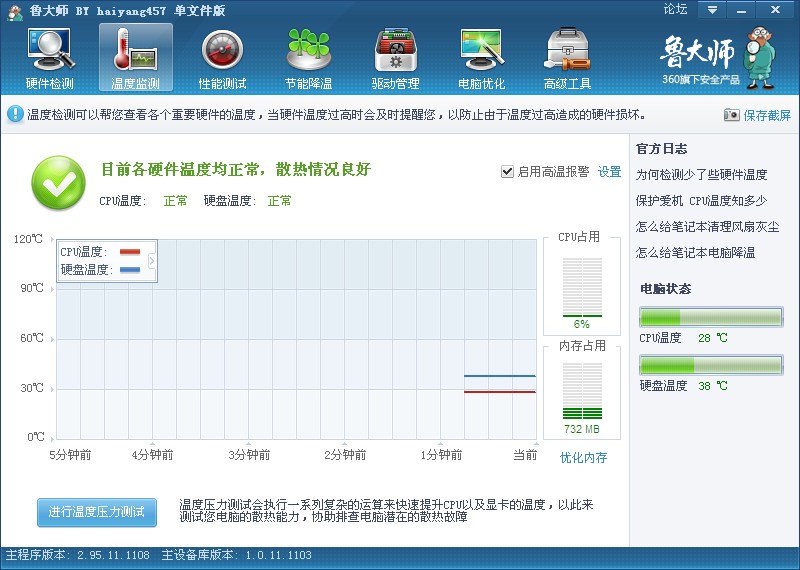Open article 为何检测少了些硬件温度
The width and height of the screenshot is (800, 570).
[x=701, y=175]
